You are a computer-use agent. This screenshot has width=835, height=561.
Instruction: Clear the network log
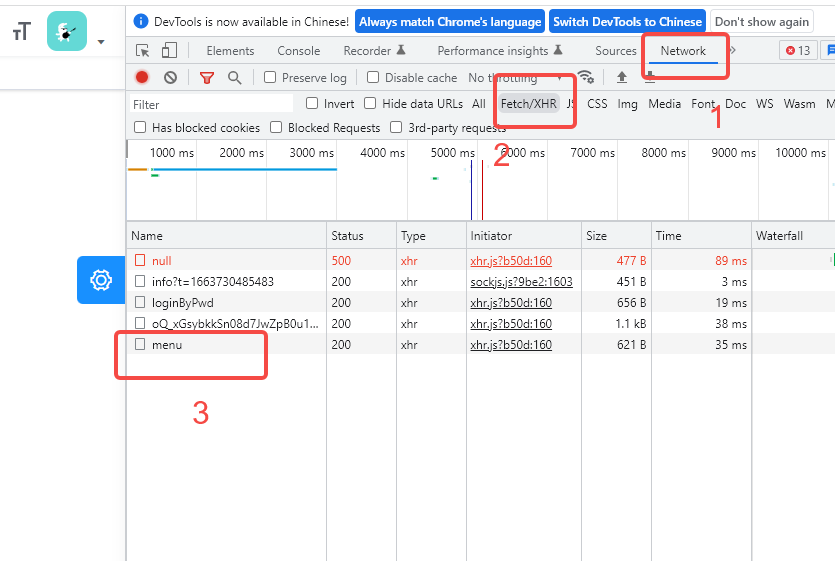pyautogui.click(x=170, y=78)
